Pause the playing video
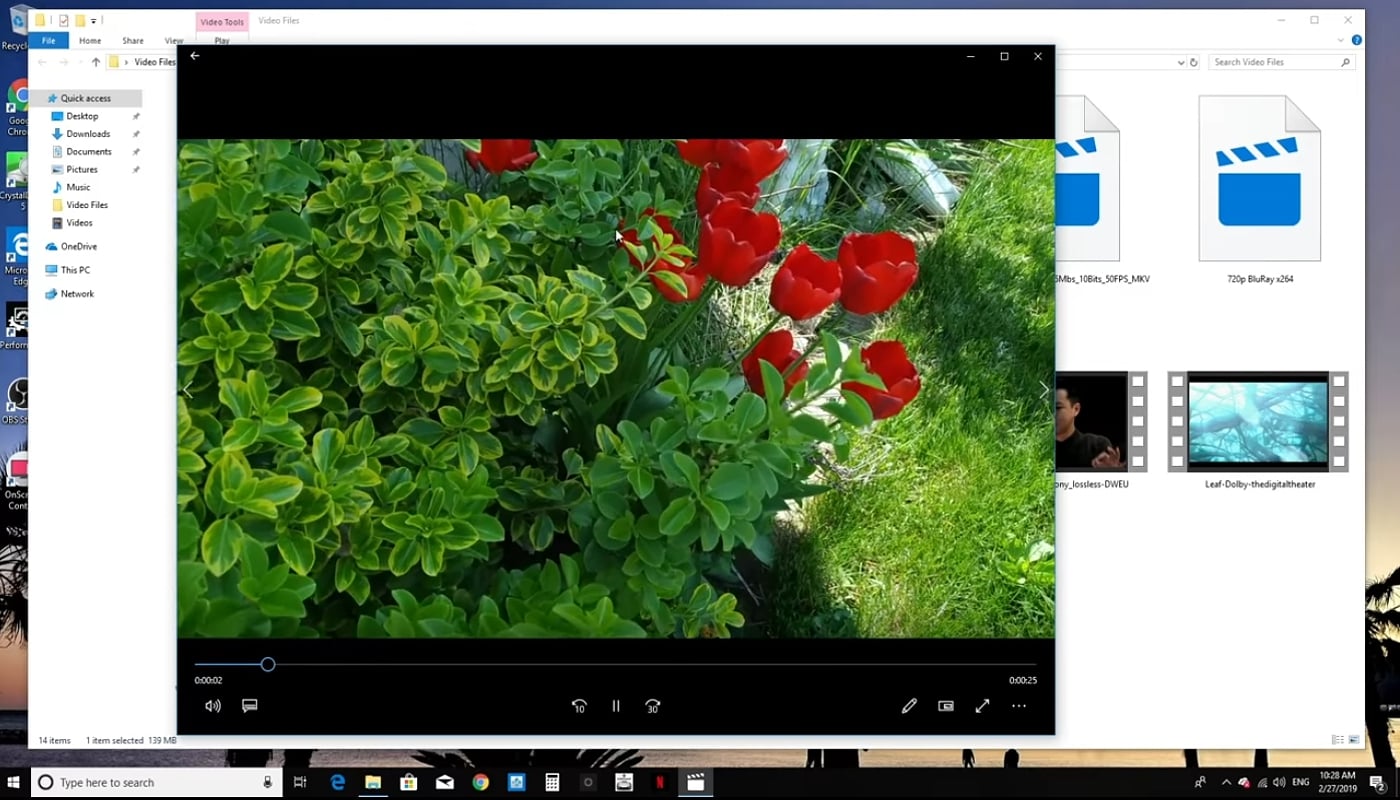Image resolution: width=1400 pixels, height=800 pixels. coord(616,706)
